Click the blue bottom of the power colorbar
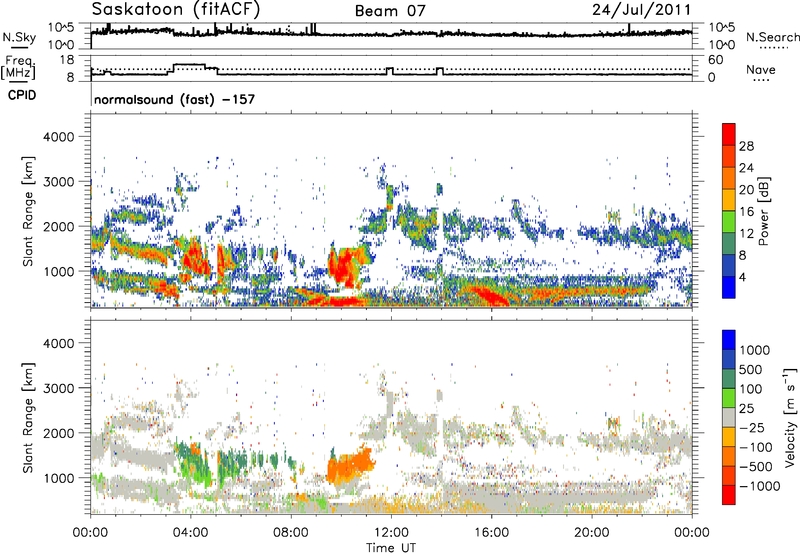The height and width of the screenshot is (554, 800). tap(729, 287)
